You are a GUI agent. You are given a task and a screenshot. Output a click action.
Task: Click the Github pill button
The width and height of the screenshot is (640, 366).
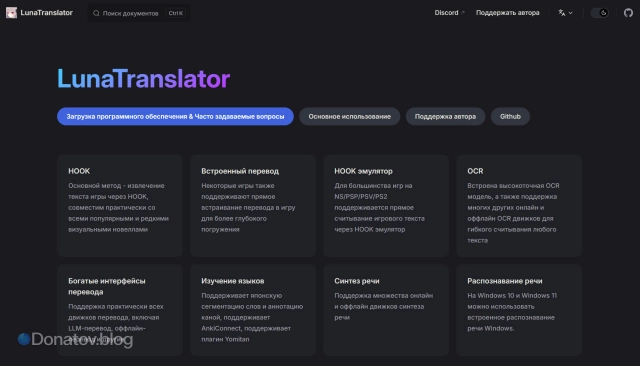[x=510, y=116]
